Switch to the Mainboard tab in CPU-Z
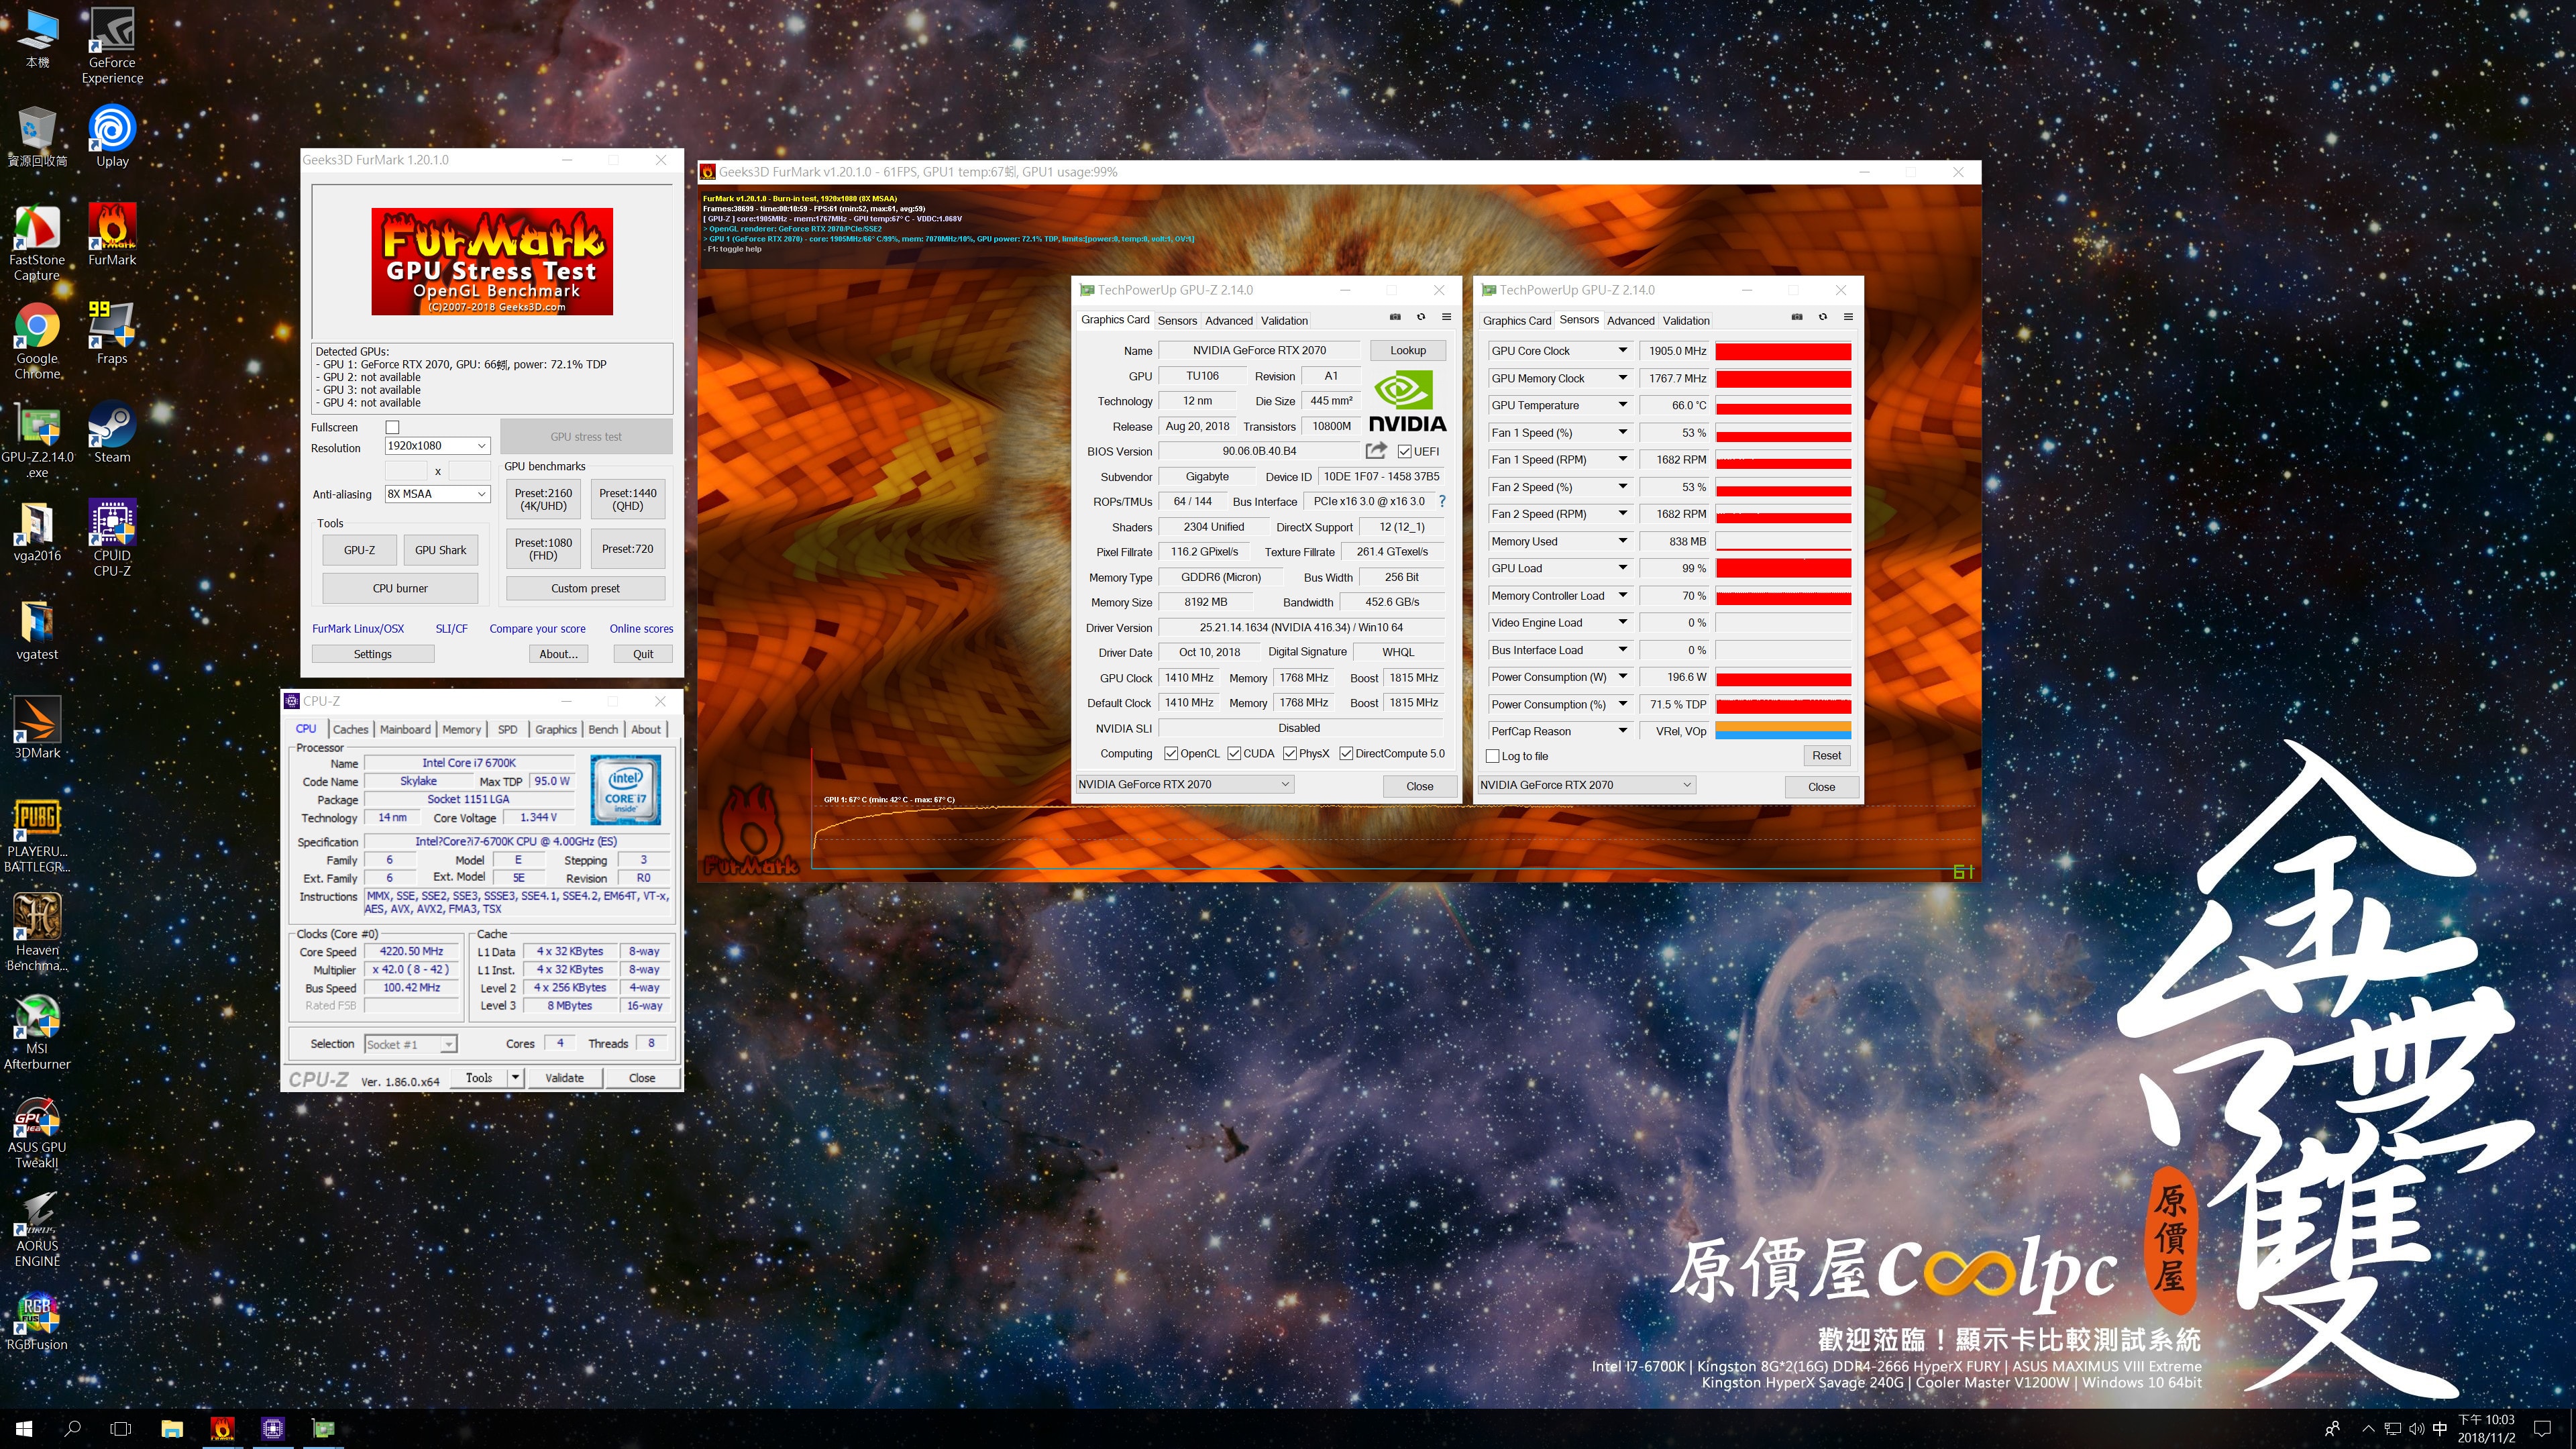Screen dimensions: 2576x1449 tap(405, 729)
